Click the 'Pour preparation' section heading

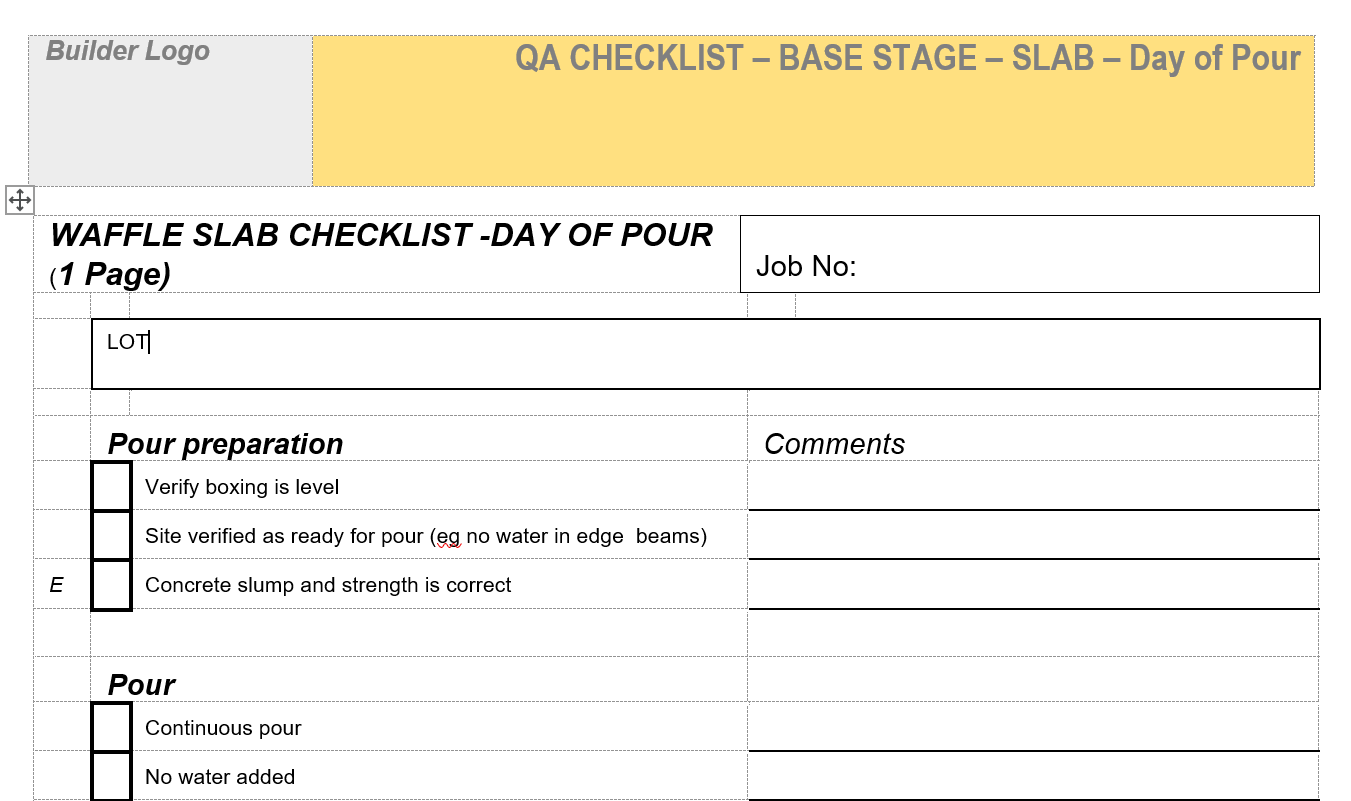pos(225,444)
